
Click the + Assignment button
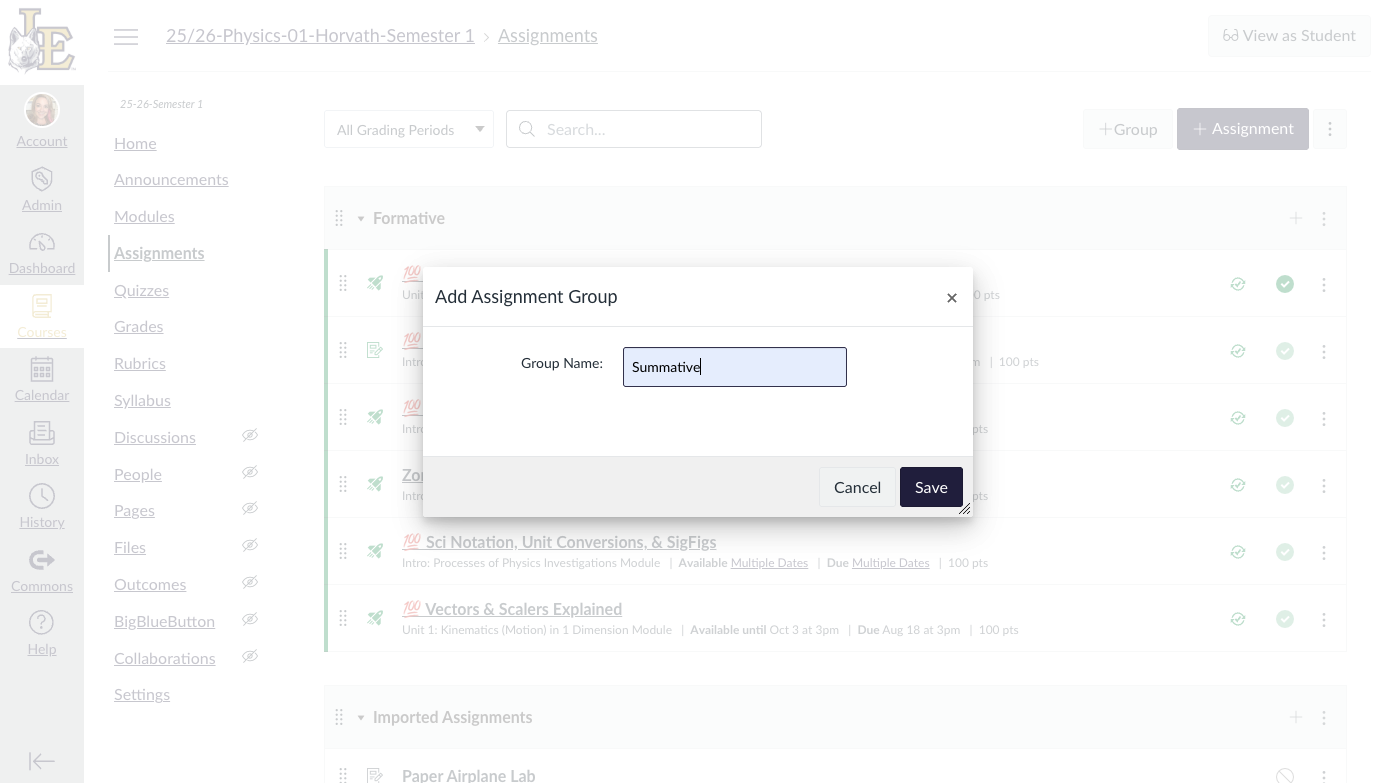pos(1243,129)
